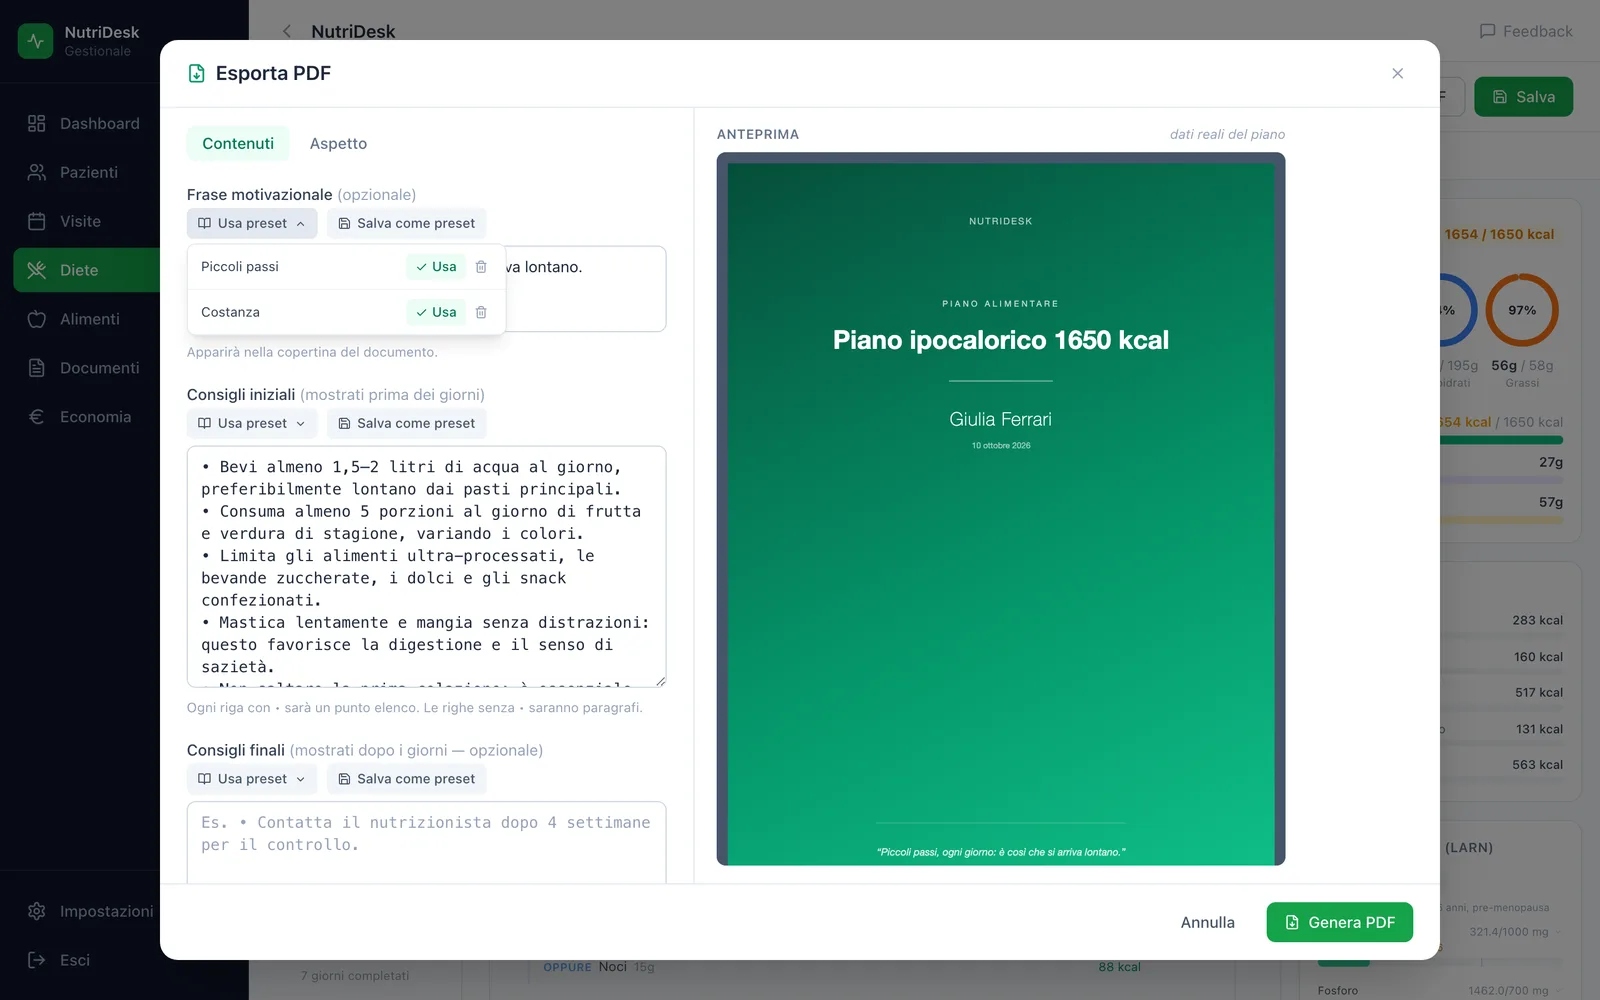Apply the Piccoli passi preset
The height and width of the screenshot is (1000, 1600).
coord(436,267)
